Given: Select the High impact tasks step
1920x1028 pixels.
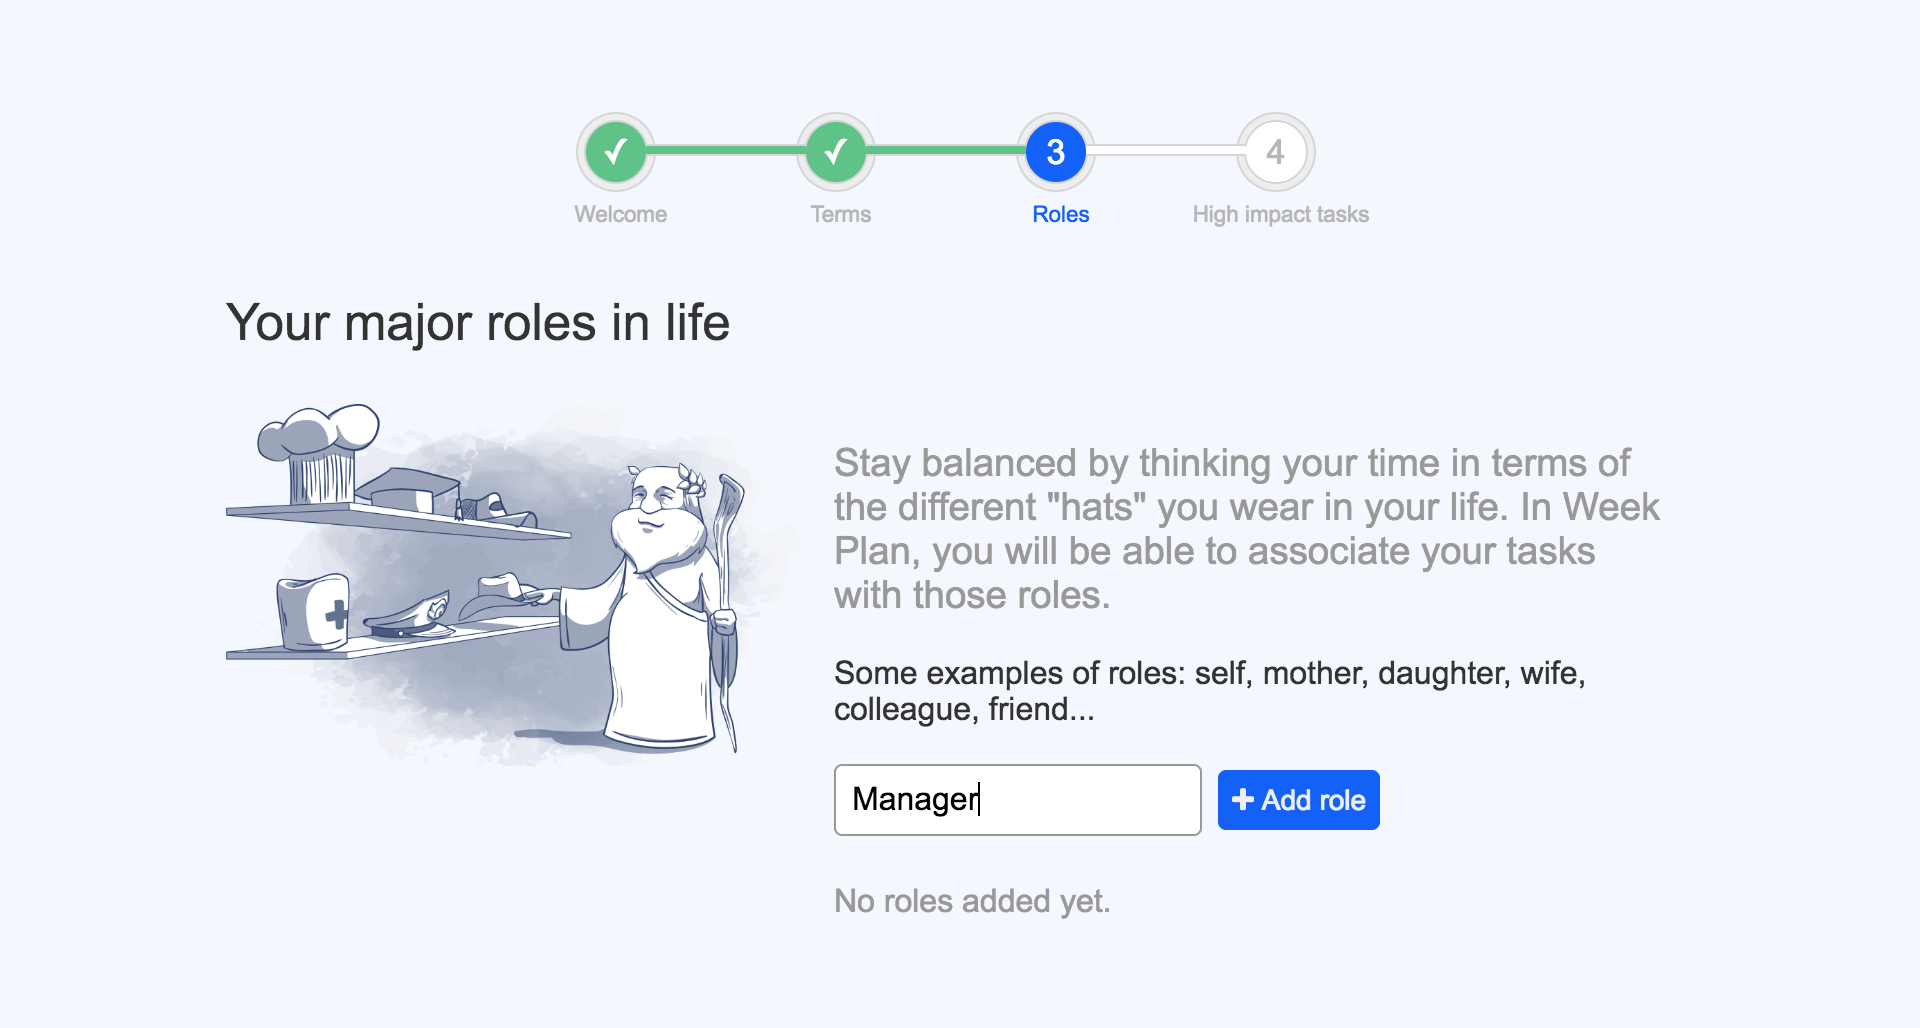Looking at the screenshot, I should tap(1281, 213).
